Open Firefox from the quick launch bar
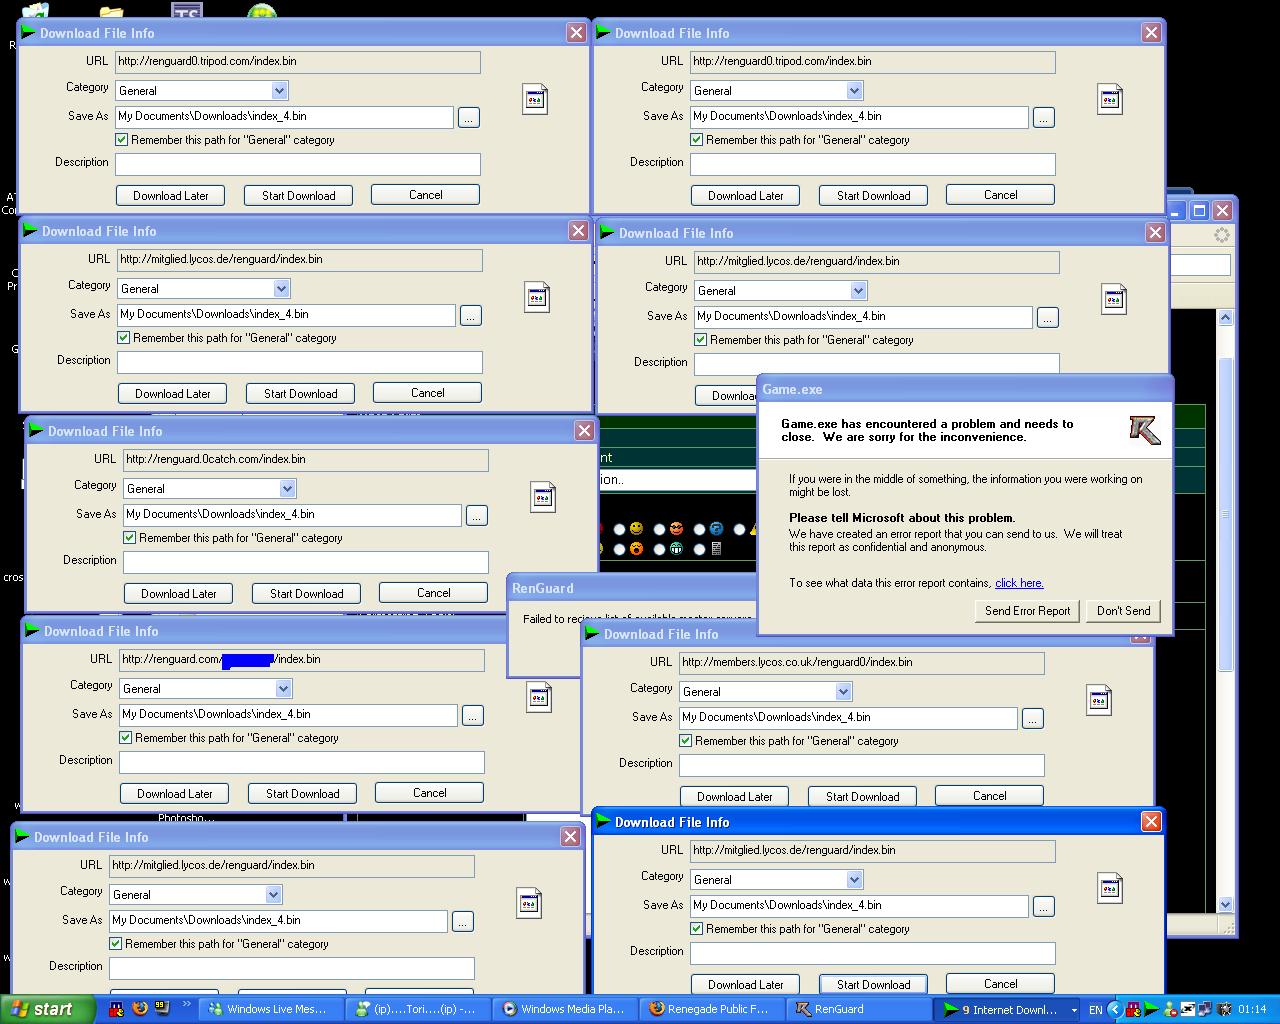This screenshot has height=1024, width=1280. [x=139, y=1009]
